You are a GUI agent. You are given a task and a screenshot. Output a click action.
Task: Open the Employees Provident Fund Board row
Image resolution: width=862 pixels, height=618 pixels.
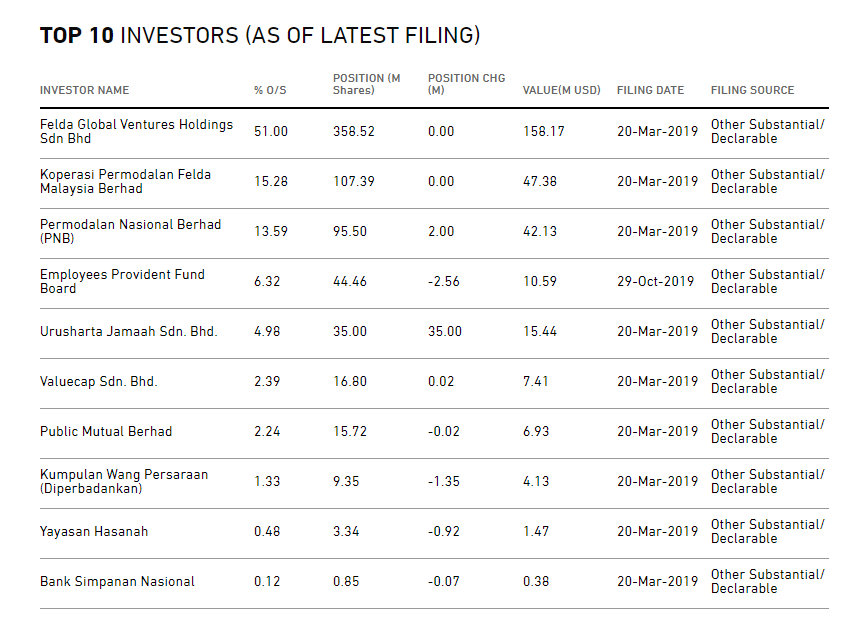click(122, 281)
